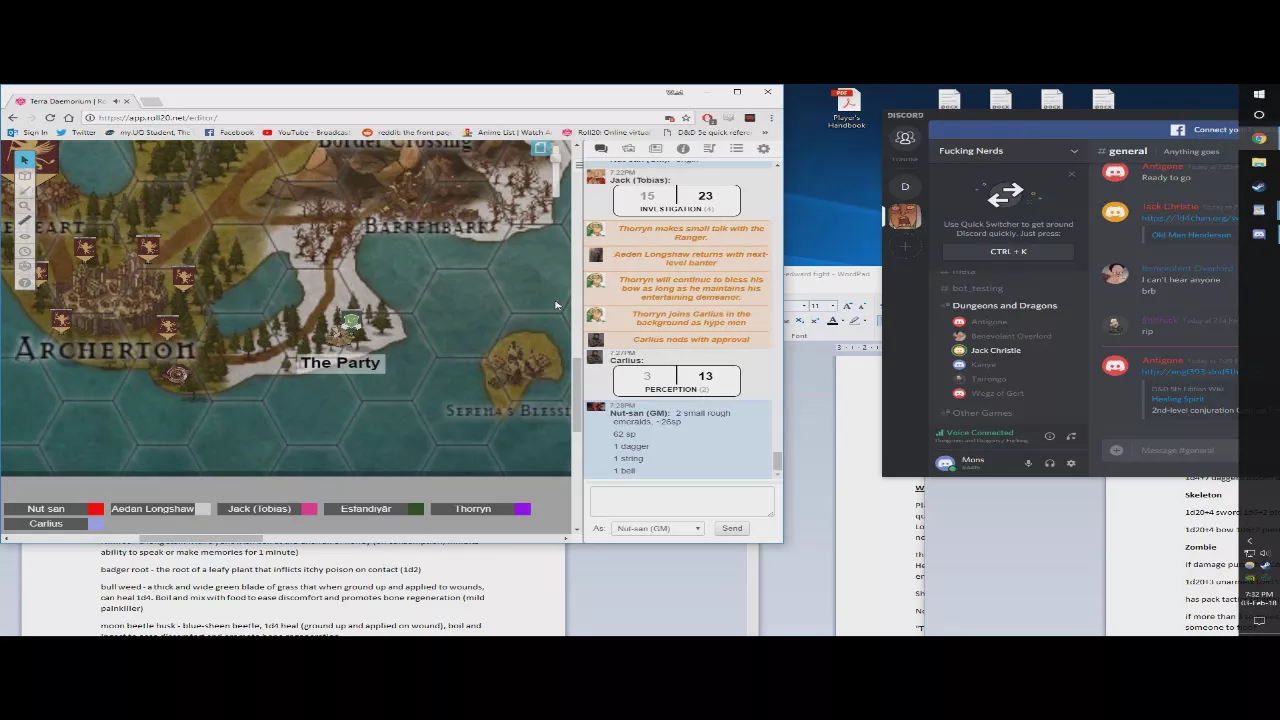Click the CTRL + K quick switcher button
1280x720 pixels.
[1008, 251]
